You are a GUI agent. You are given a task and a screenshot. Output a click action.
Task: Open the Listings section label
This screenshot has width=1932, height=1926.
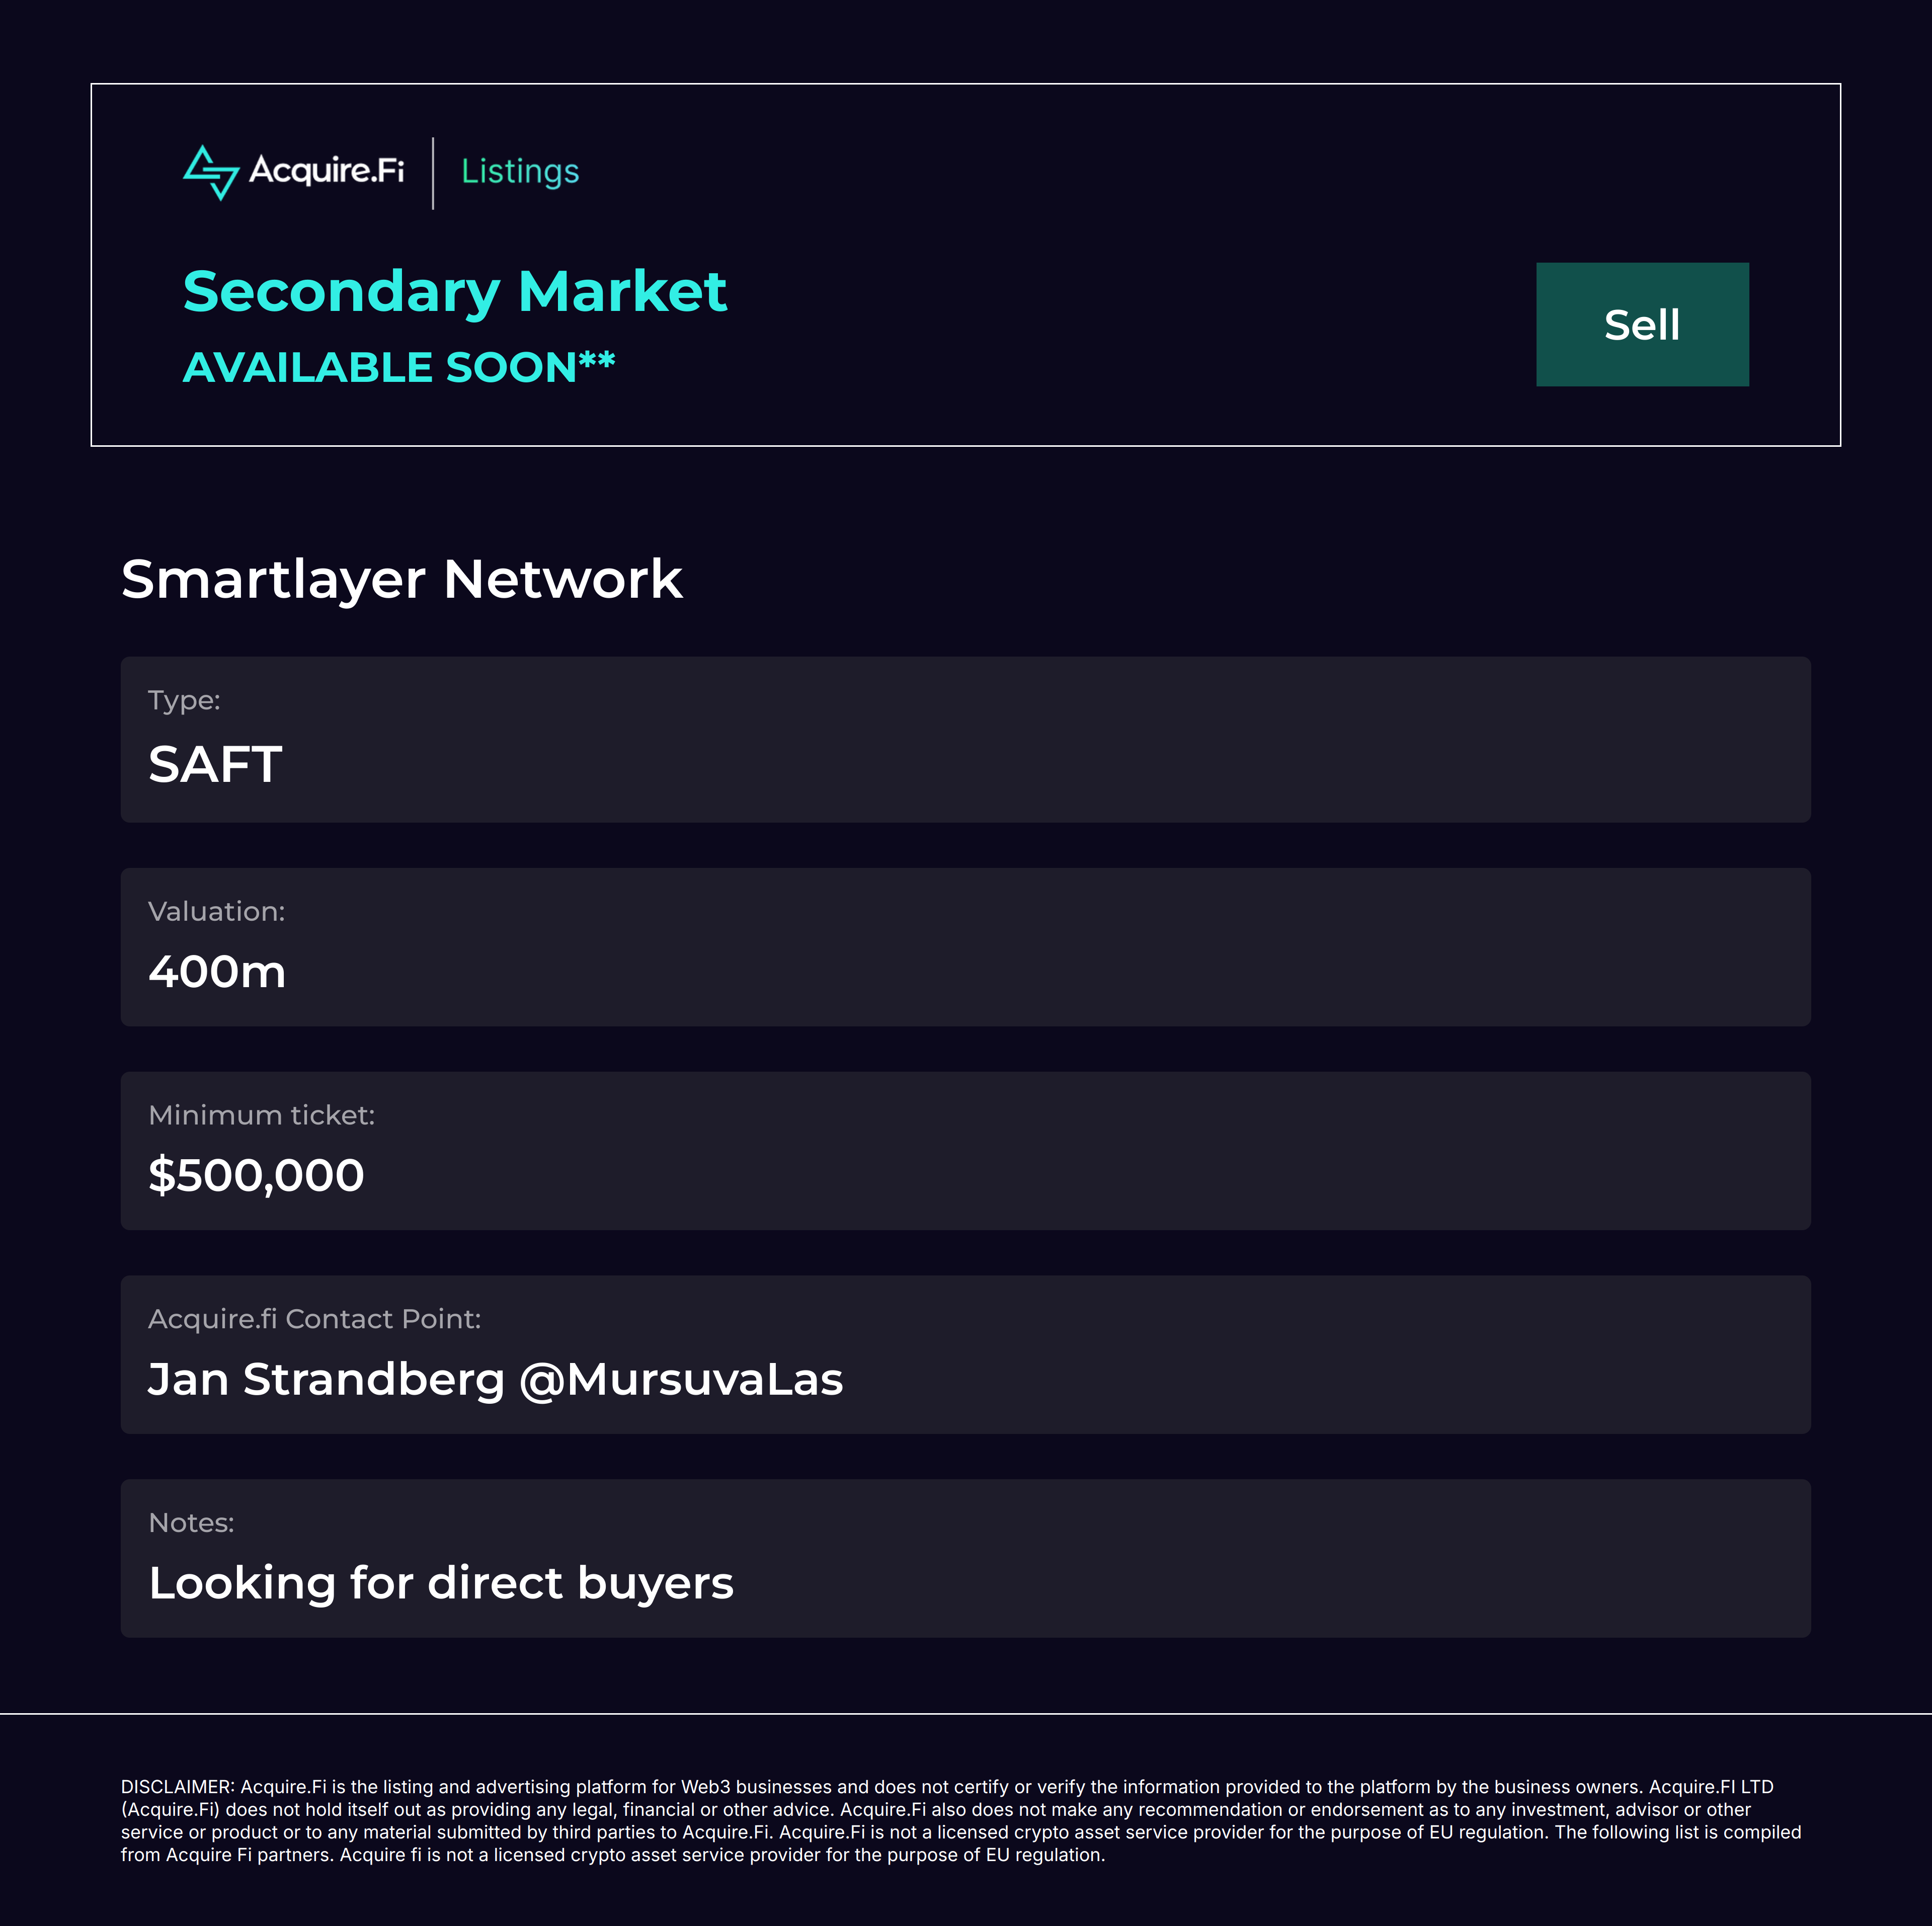[x=520, y=172]
